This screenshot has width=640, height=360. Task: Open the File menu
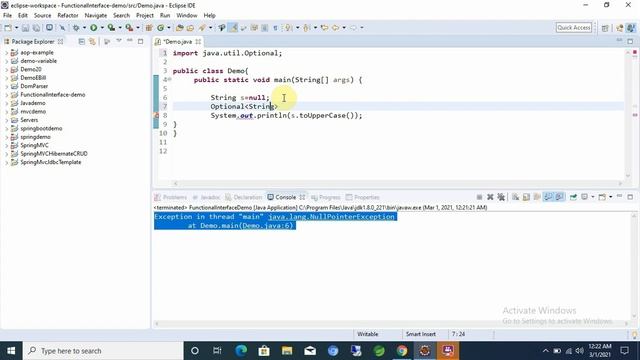(x=7, y=16)
